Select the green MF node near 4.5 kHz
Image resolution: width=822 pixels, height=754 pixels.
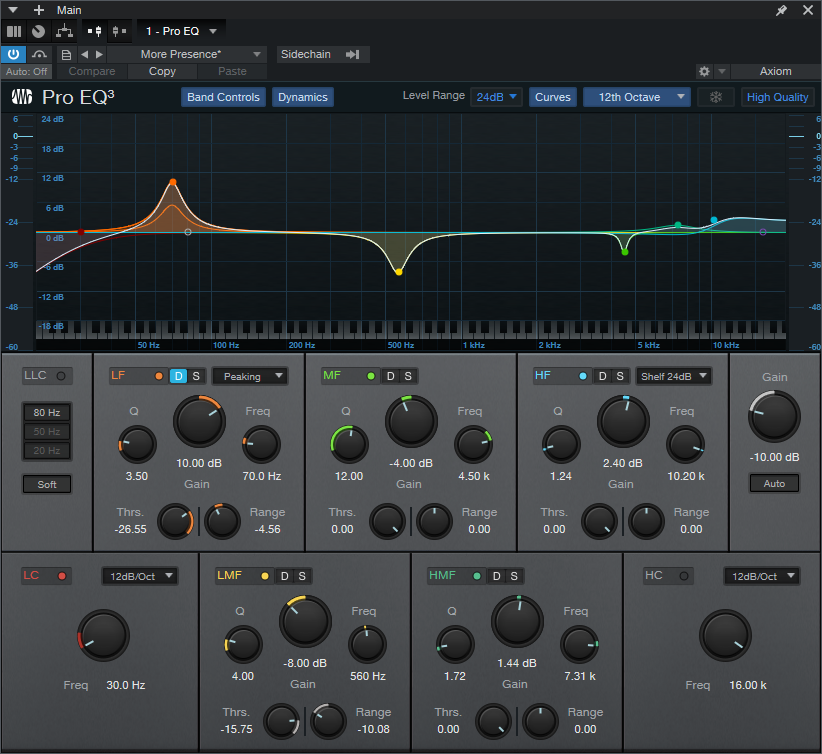pyautogui.click(x=625, y=252)
